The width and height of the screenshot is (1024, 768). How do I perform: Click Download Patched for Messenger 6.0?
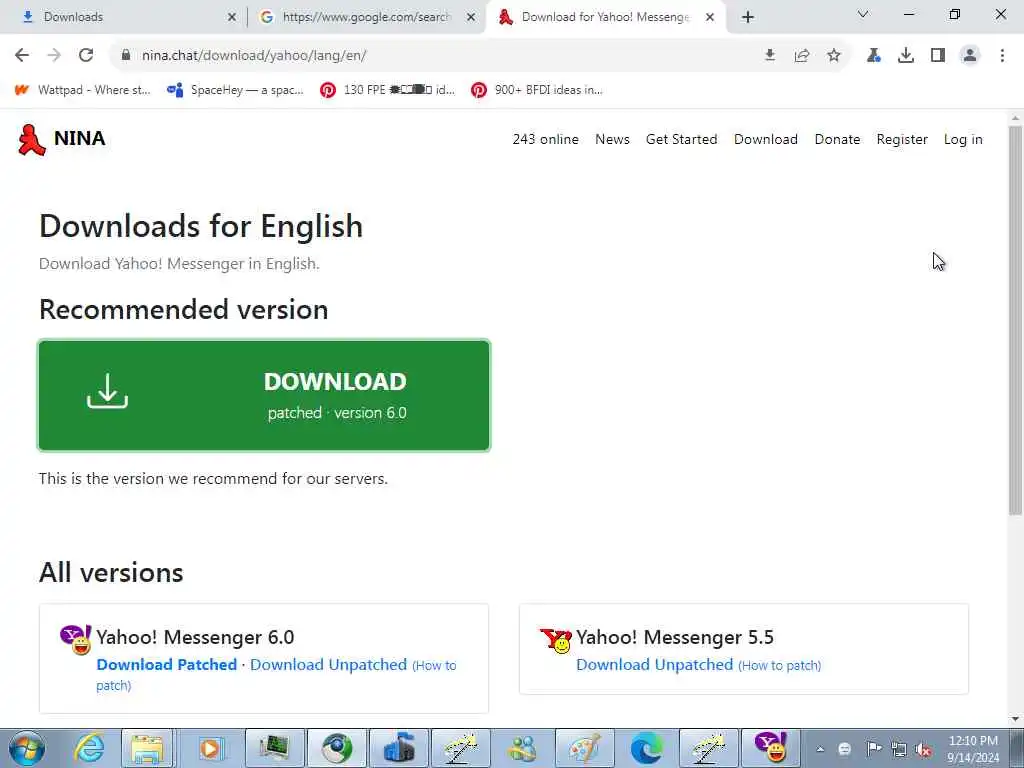[x=167, y=665]
